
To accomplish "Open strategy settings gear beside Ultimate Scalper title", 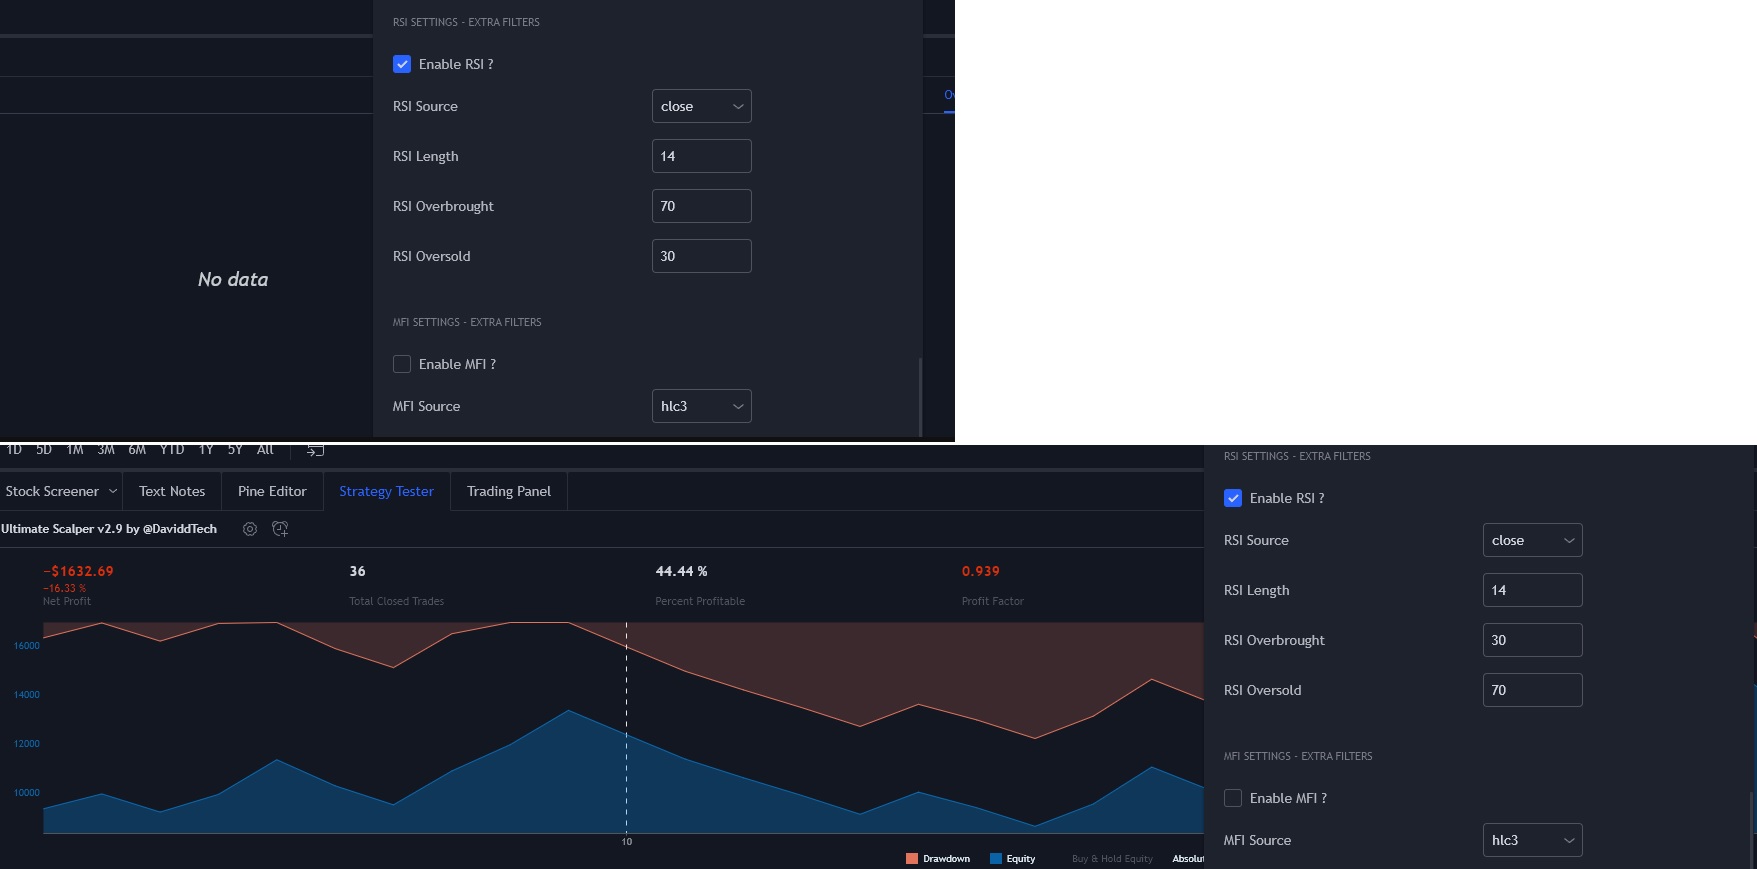I will click(x=250, y=529).
